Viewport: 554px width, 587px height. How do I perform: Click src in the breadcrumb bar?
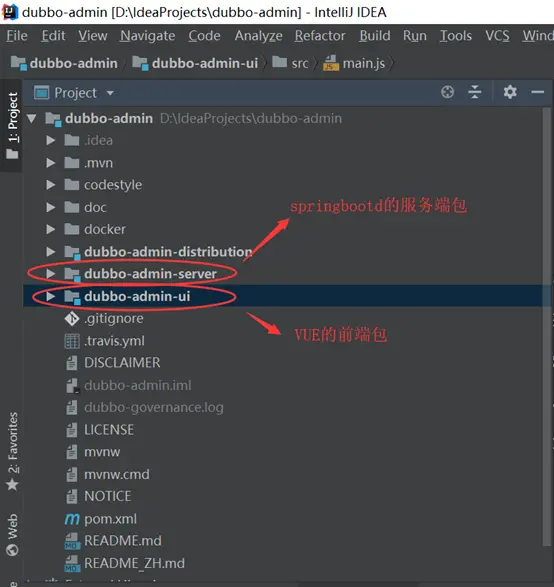(300, 63)
